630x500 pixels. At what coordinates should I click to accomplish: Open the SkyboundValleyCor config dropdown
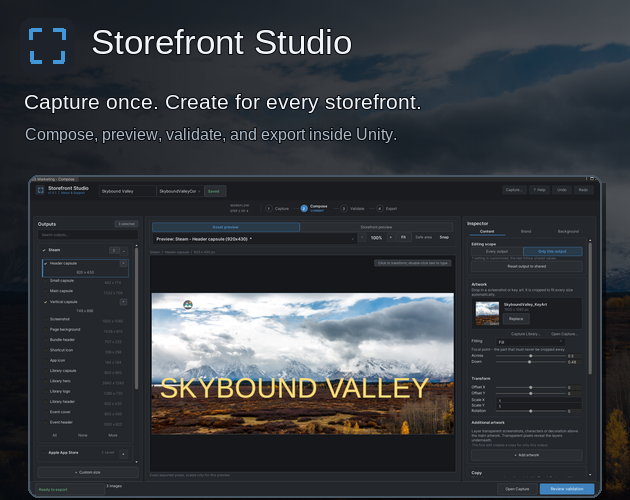[x=180, y=191]
